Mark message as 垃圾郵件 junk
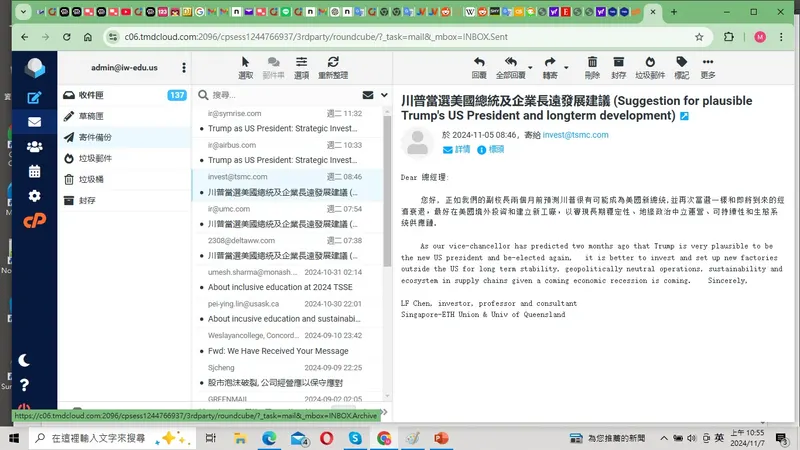The width and height of the screenshot is (800, 450). click(650, 67)
